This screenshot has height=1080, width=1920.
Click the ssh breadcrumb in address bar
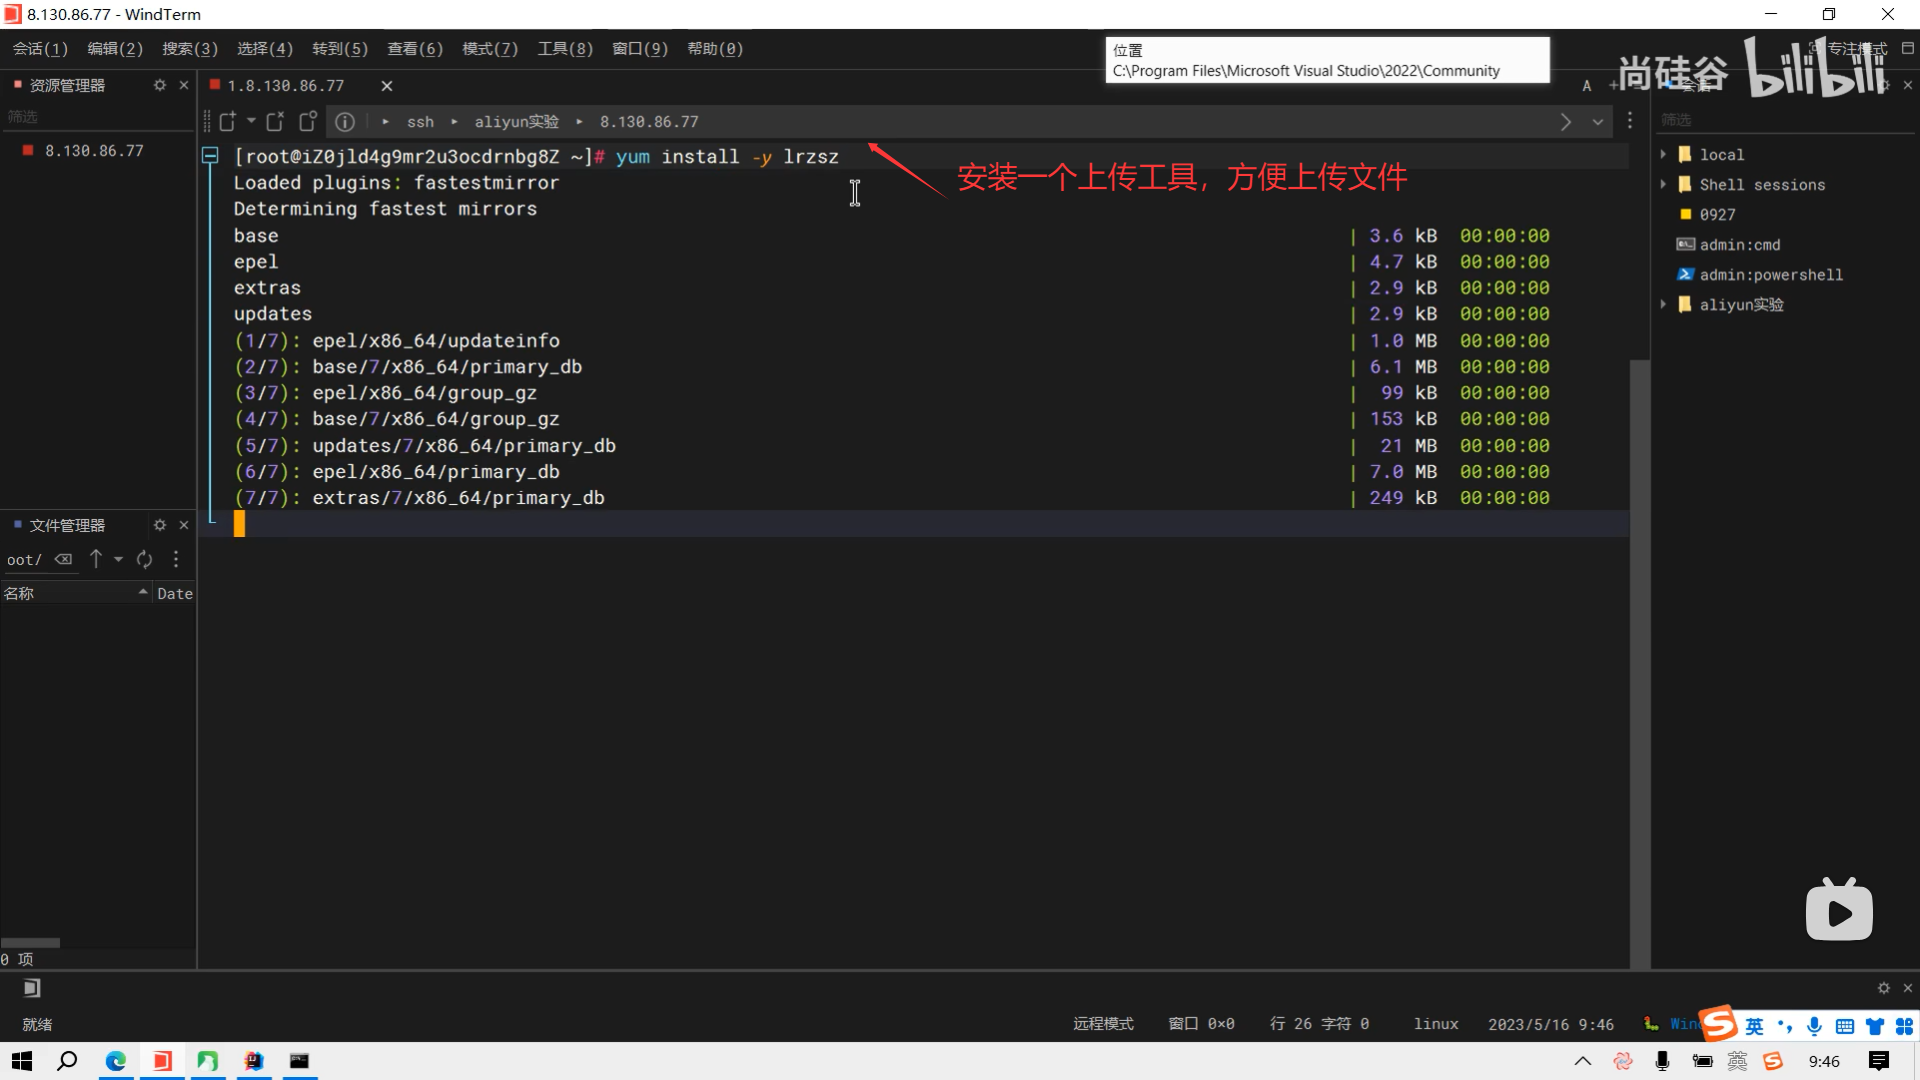(420, 122)
